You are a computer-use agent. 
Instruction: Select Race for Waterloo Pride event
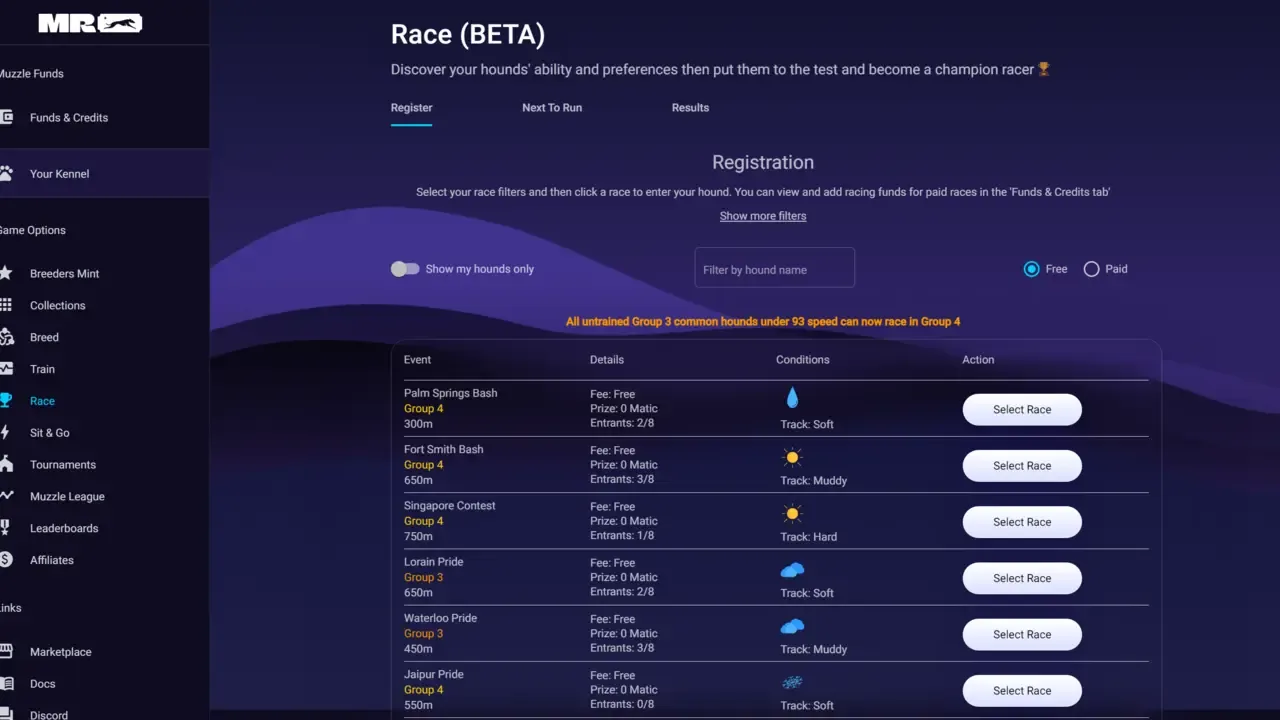(x=1021, y=635)
